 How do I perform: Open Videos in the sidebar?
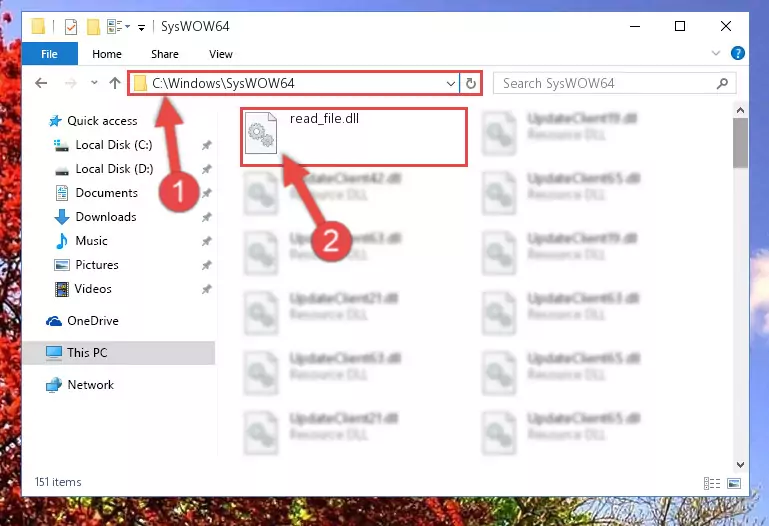[93, 289]
